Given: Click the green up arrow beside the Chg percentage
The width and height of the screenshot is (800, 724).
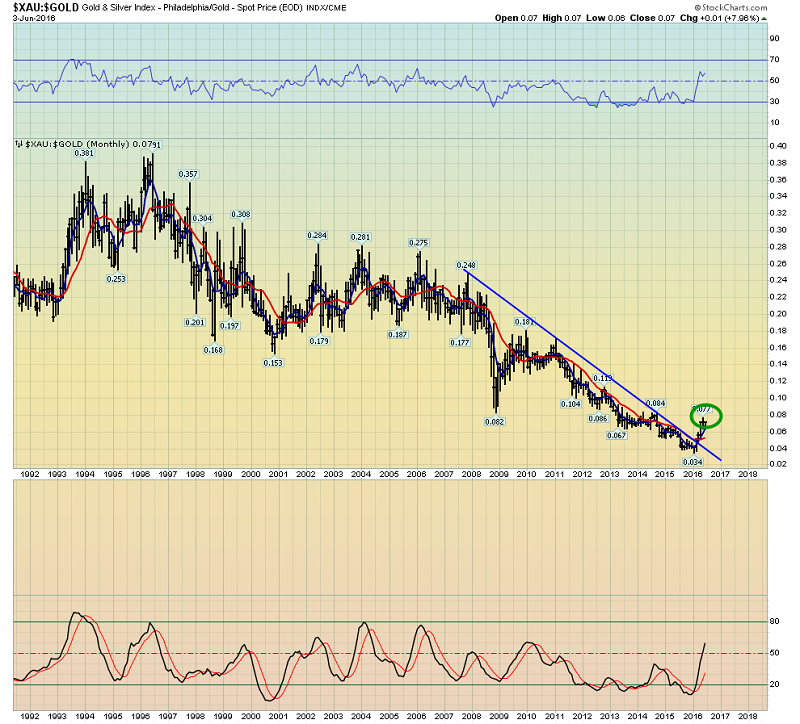Looking at the screenshot, I should click(x=764, y=18).
